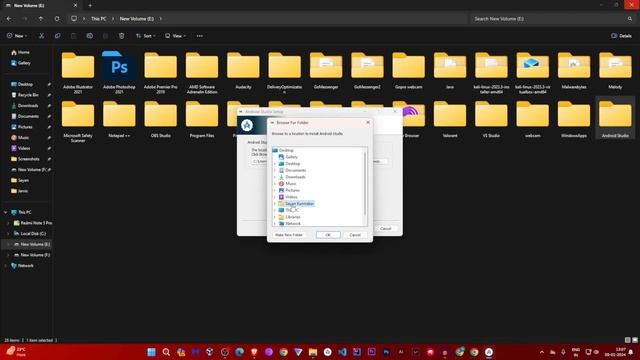Expand Downloads node in folder tree
The height and width of the screenshot is (360, 640).
(275, 177)
